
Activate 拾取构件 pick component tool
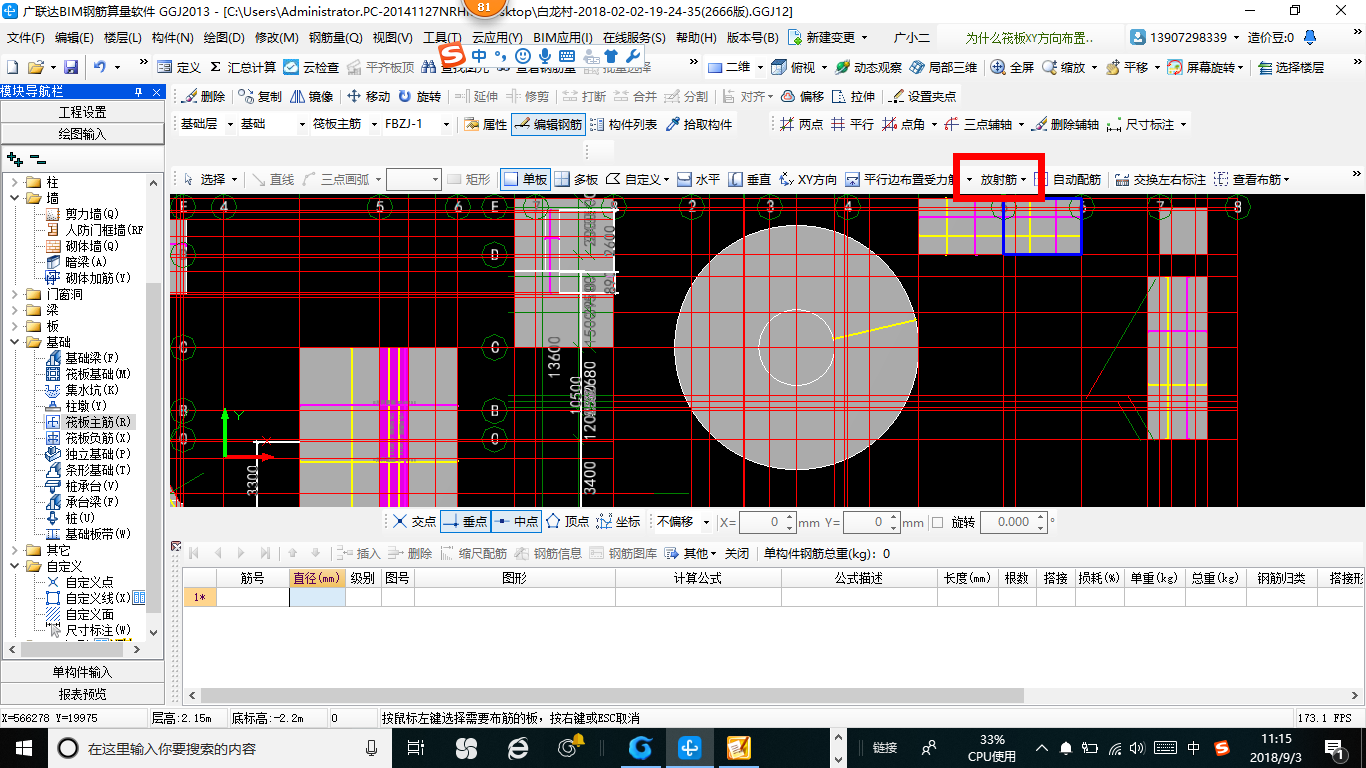coord(698,125)
